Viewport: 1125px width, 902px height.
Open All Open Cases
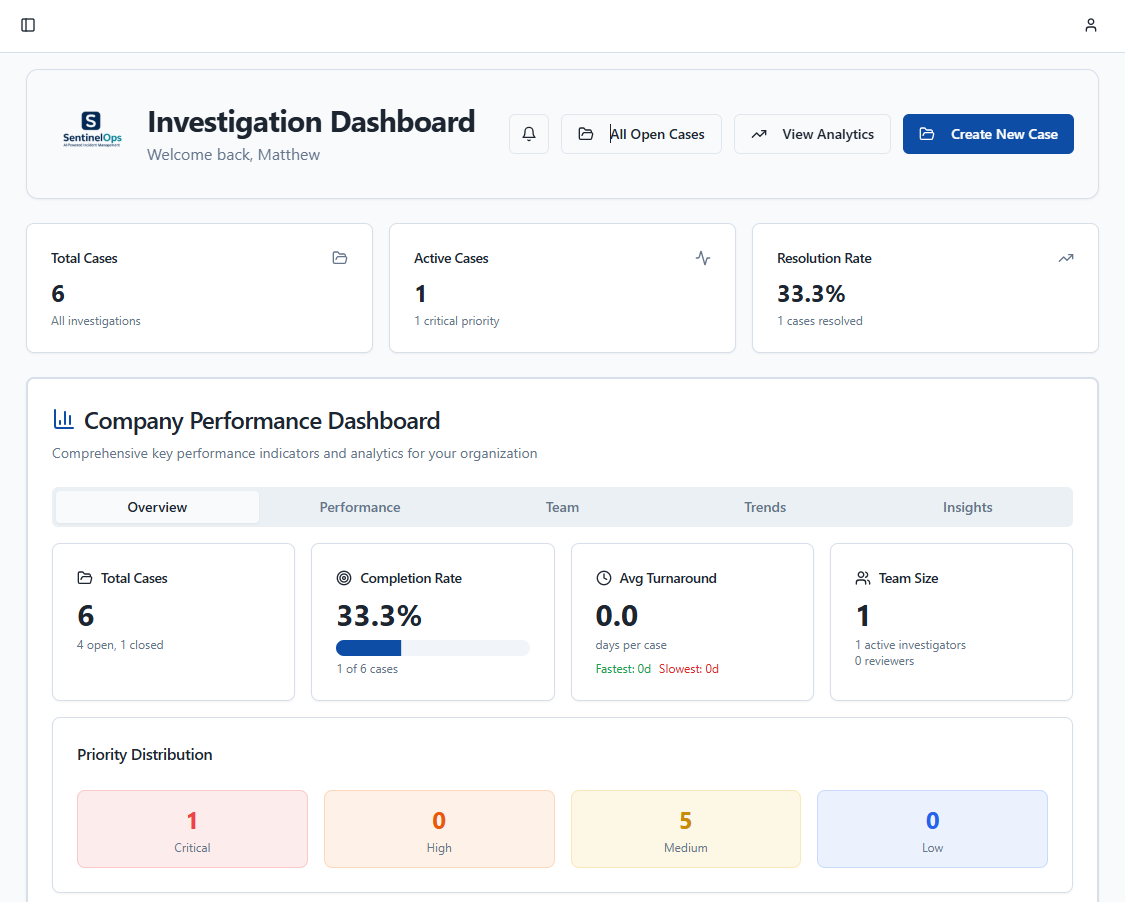[x=641, y=133]
